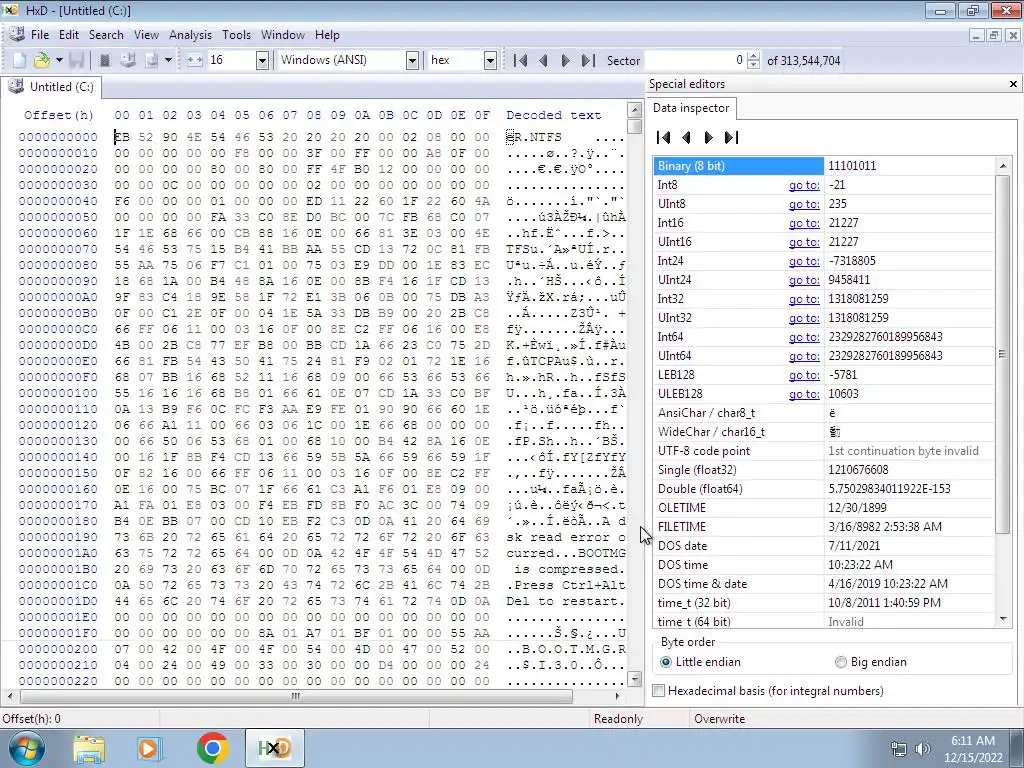
Task: Increment sector number with up spinner
Action: 753,56
